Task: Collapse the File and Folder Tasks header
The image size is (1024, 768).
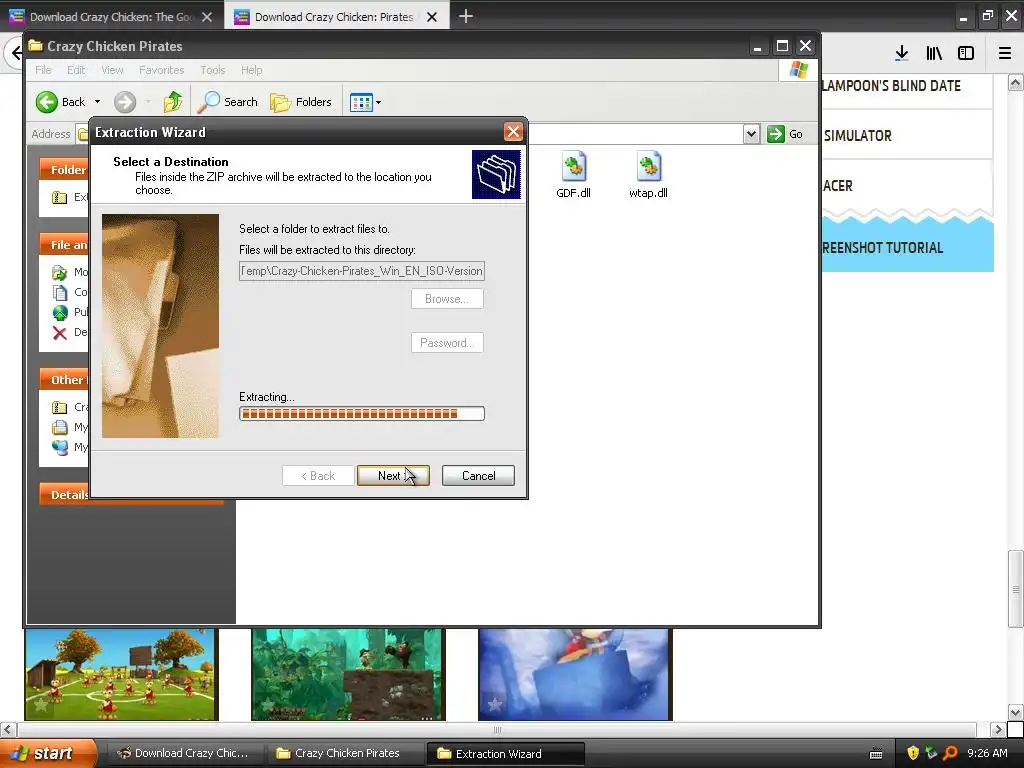Action: [65, 244]
